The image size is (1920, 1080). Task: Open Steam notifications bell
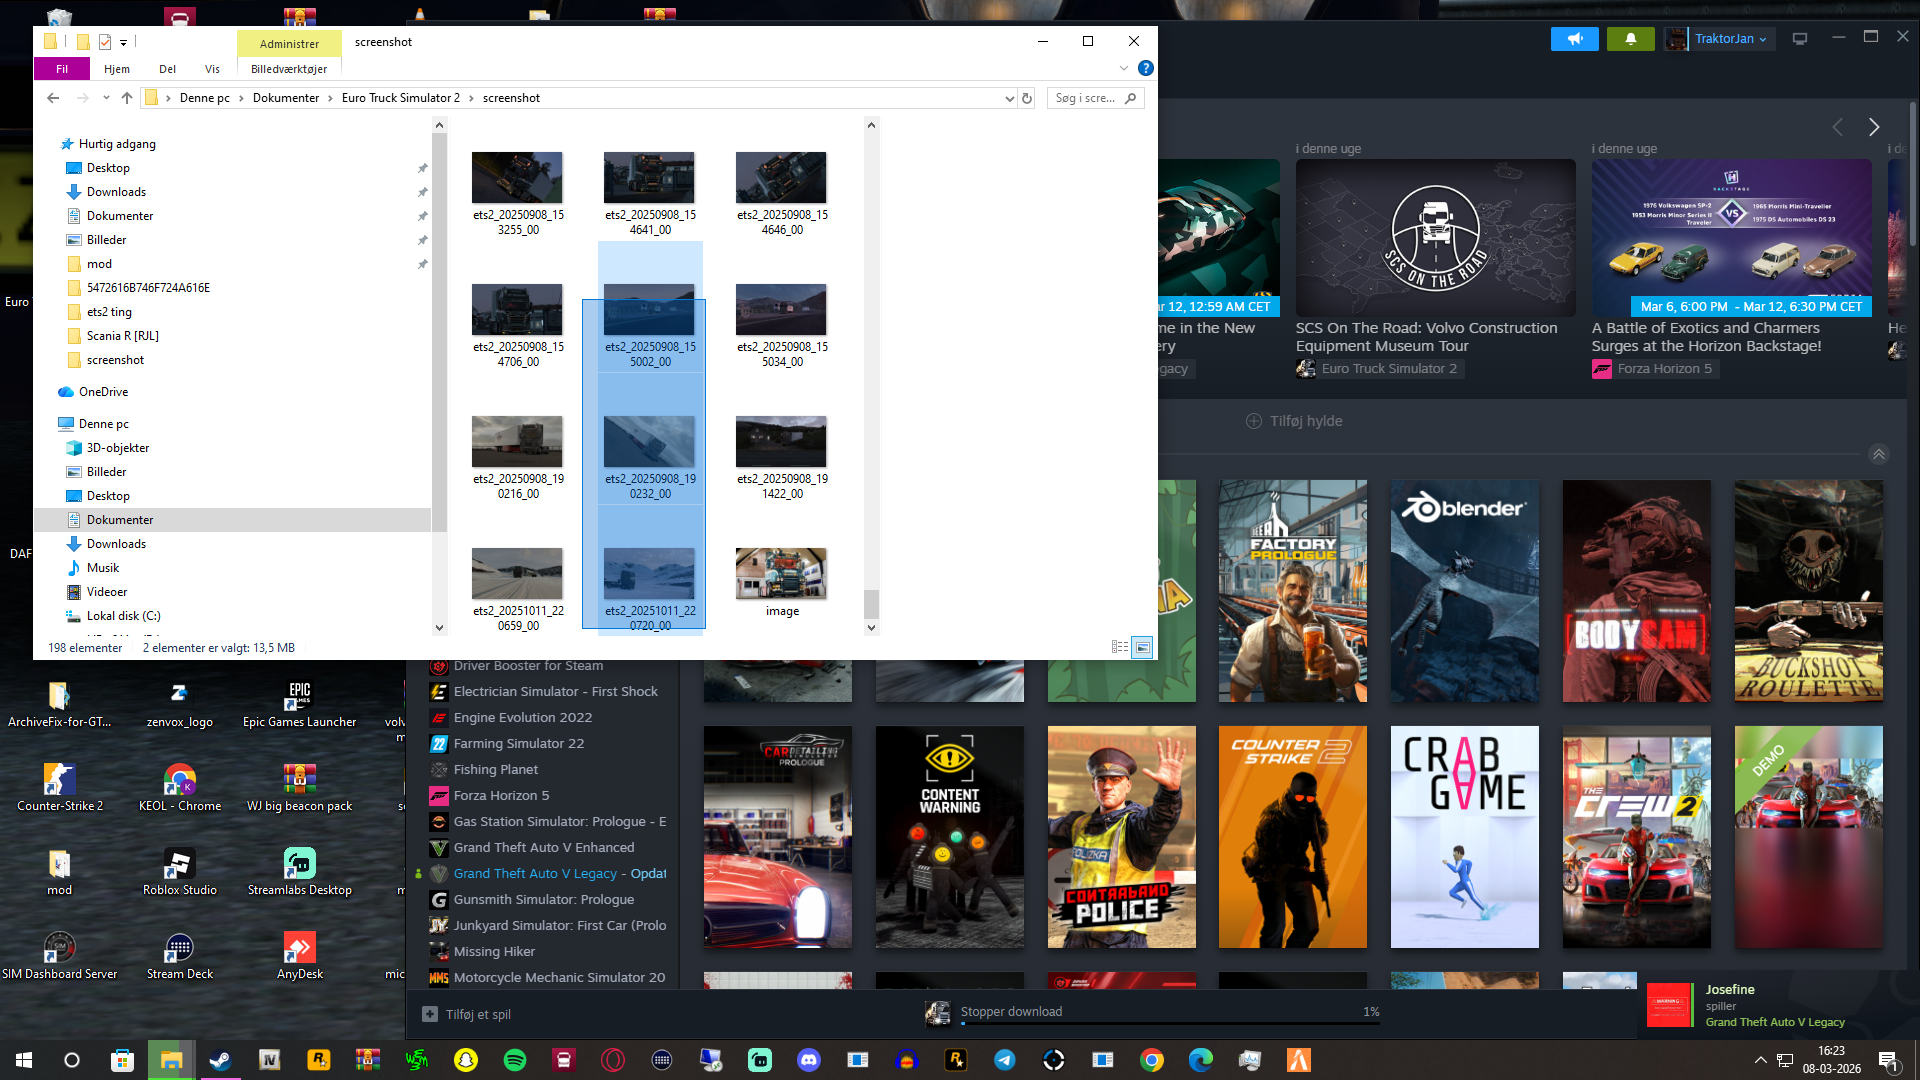tap(1630, 39)
